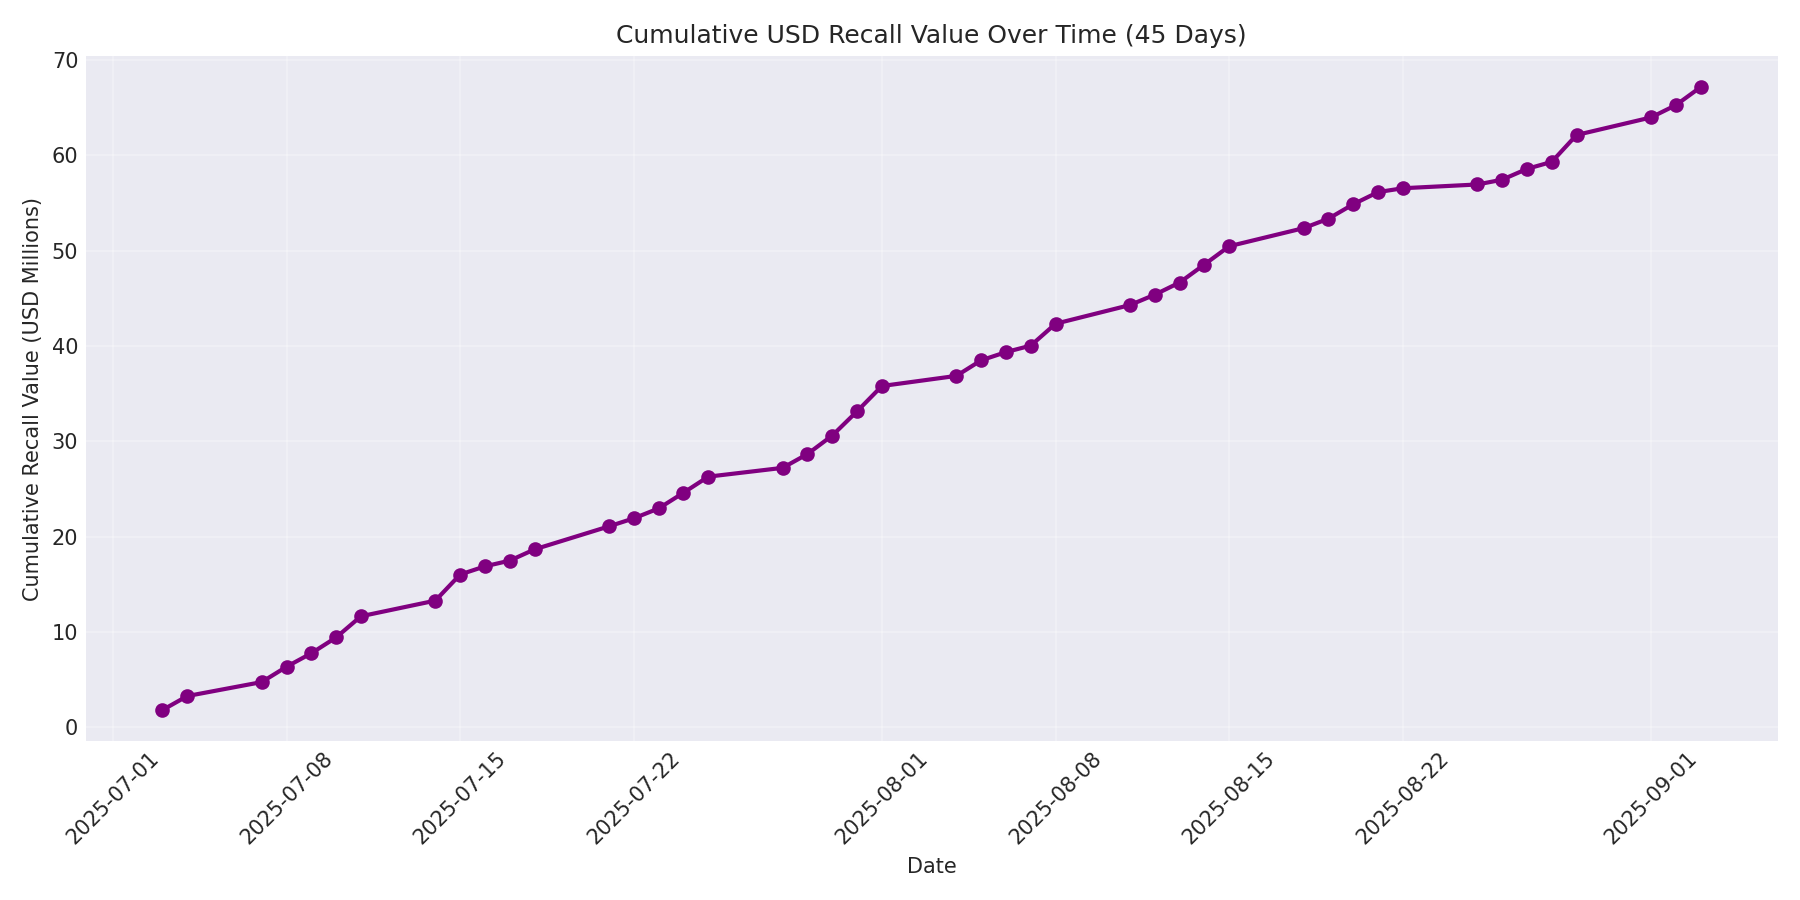Click the 70 y-axis tick label

coord(67,61)
